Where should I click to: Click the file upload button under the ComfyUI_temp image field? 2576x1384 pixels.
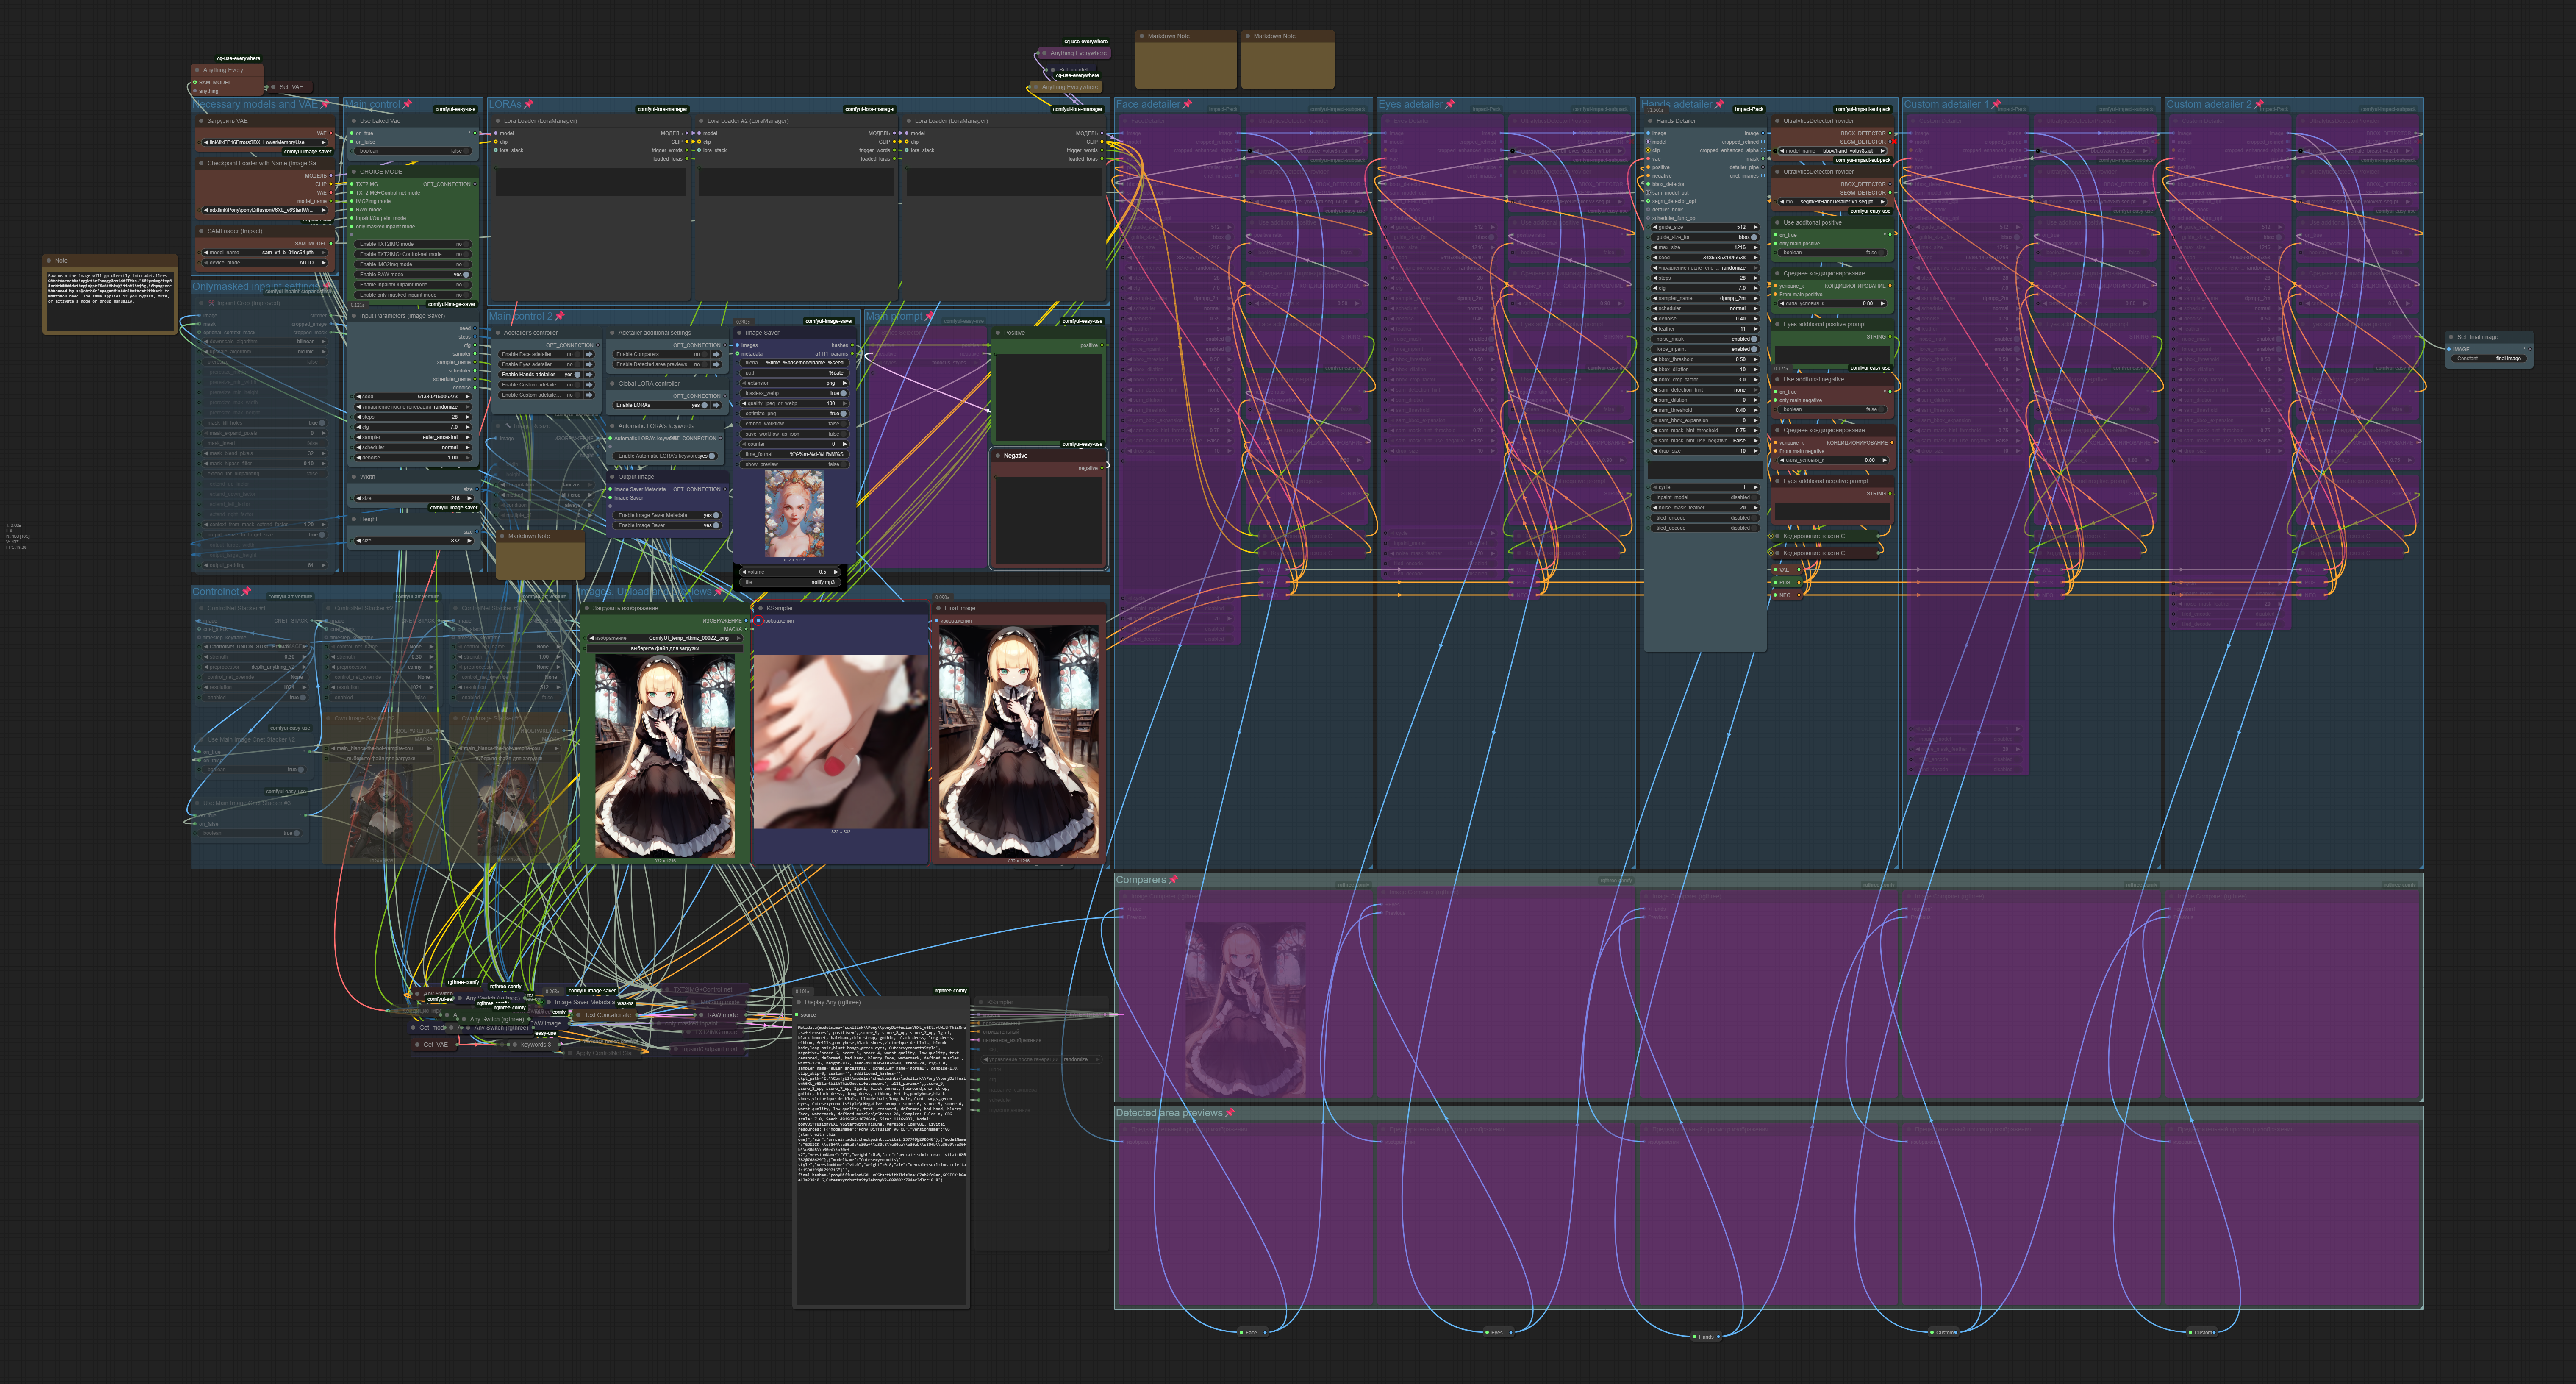pyautogui.click(x=665, y=648)
